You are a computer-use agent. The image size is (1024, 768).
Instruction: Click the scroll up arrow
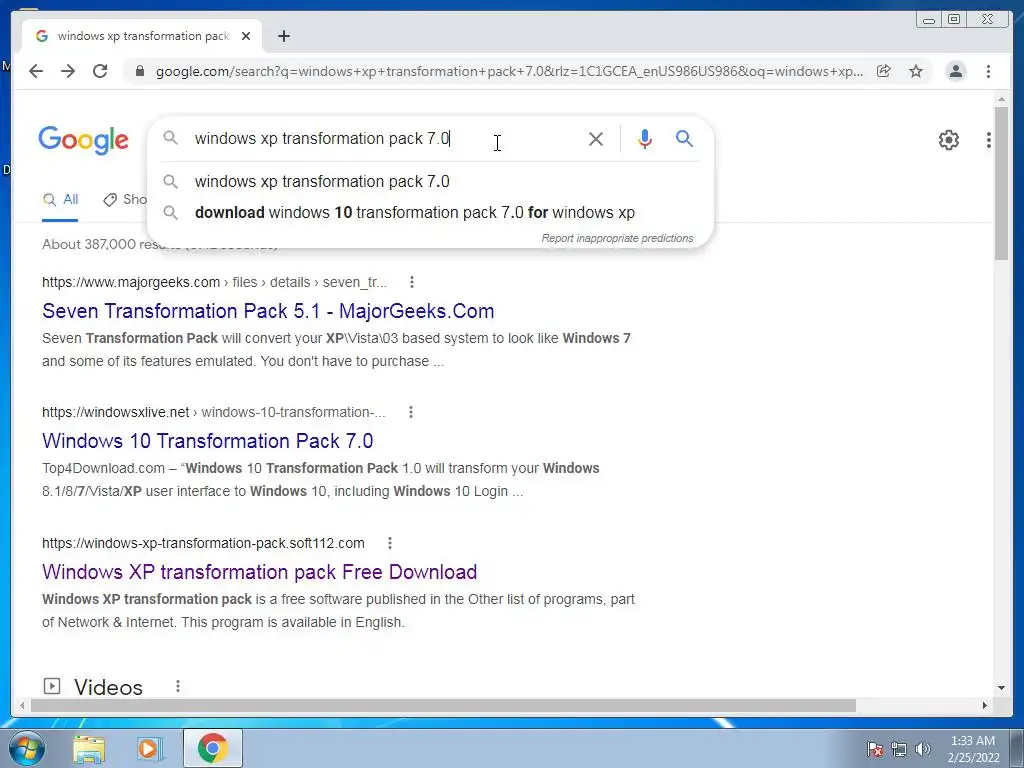[x=1001, y=99]
